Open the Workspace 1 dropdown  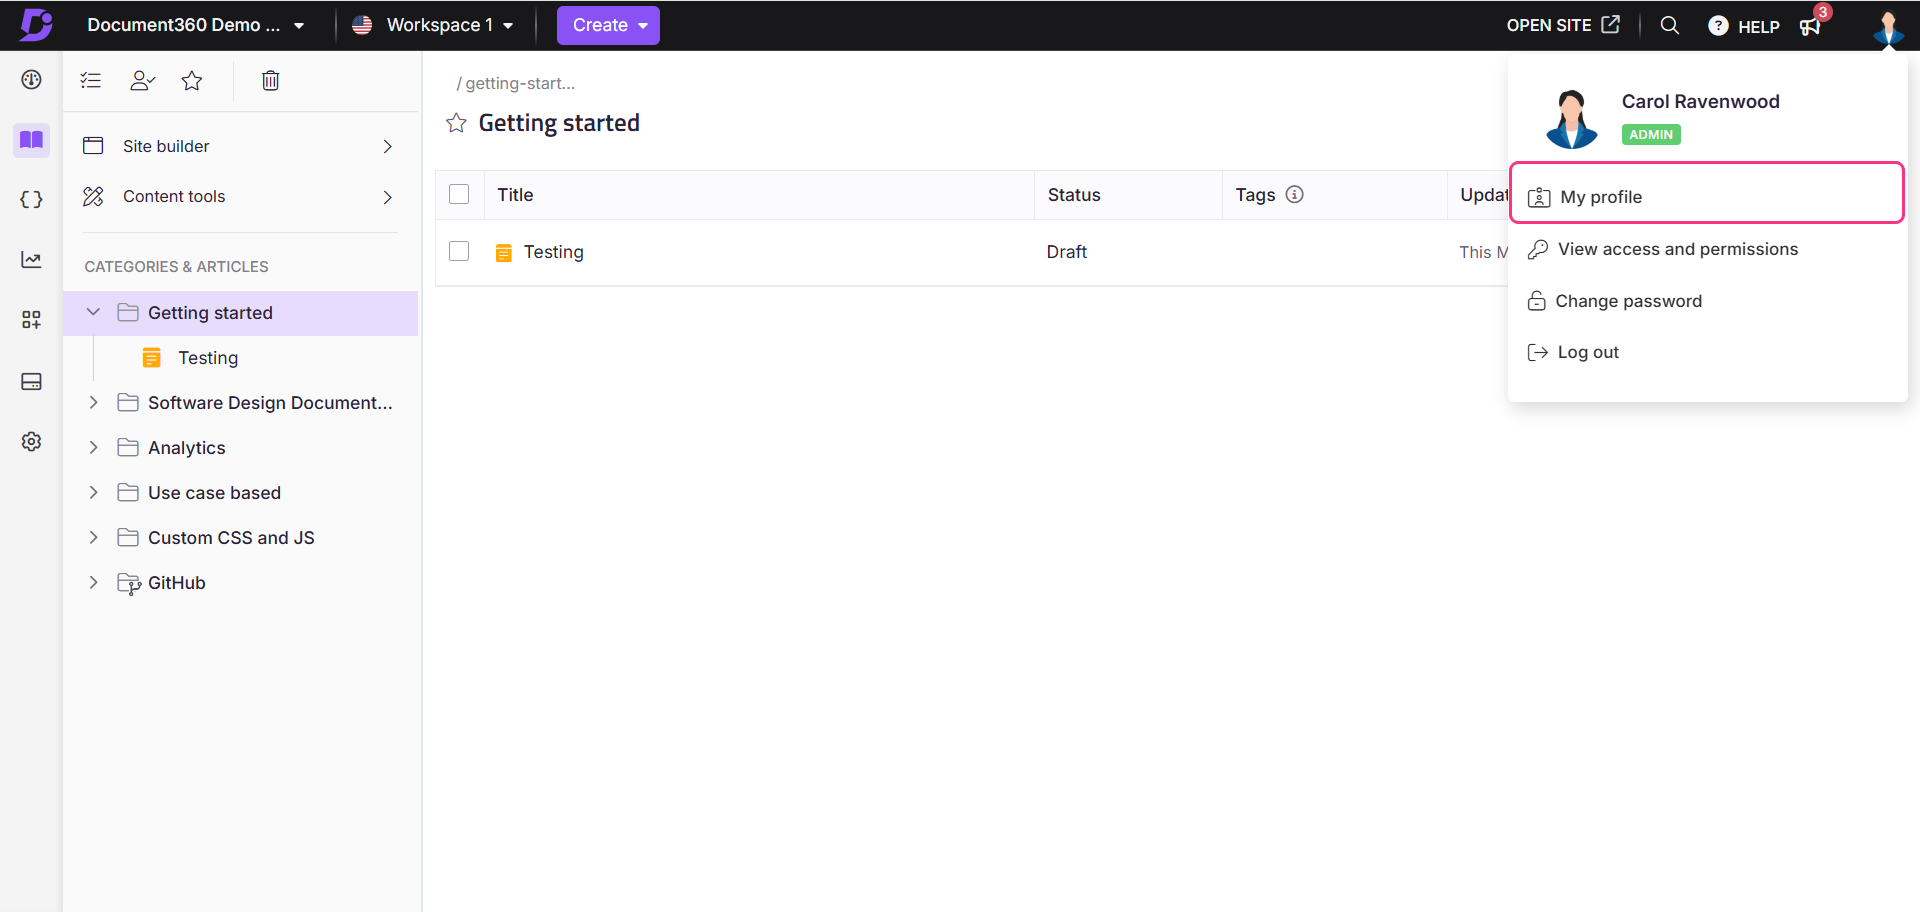(433, 25)
